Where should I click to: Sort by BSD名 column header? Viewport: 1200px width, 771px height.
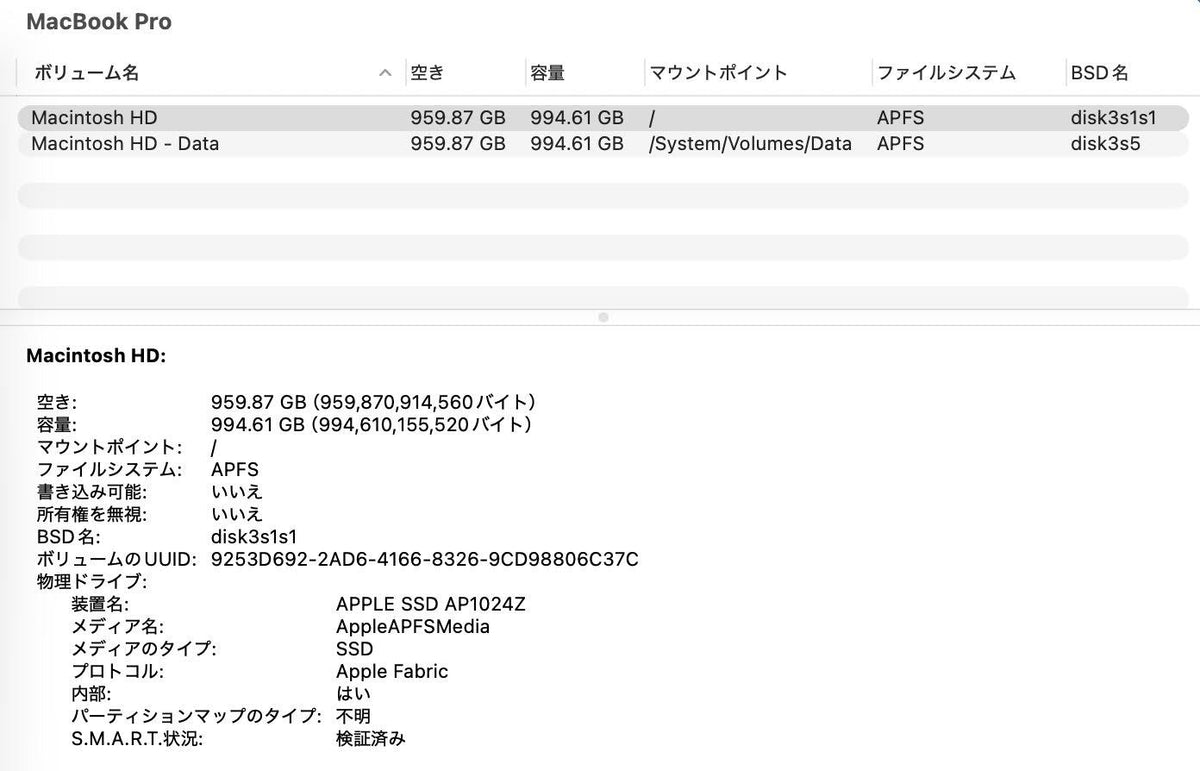[x=1099, y=73]
